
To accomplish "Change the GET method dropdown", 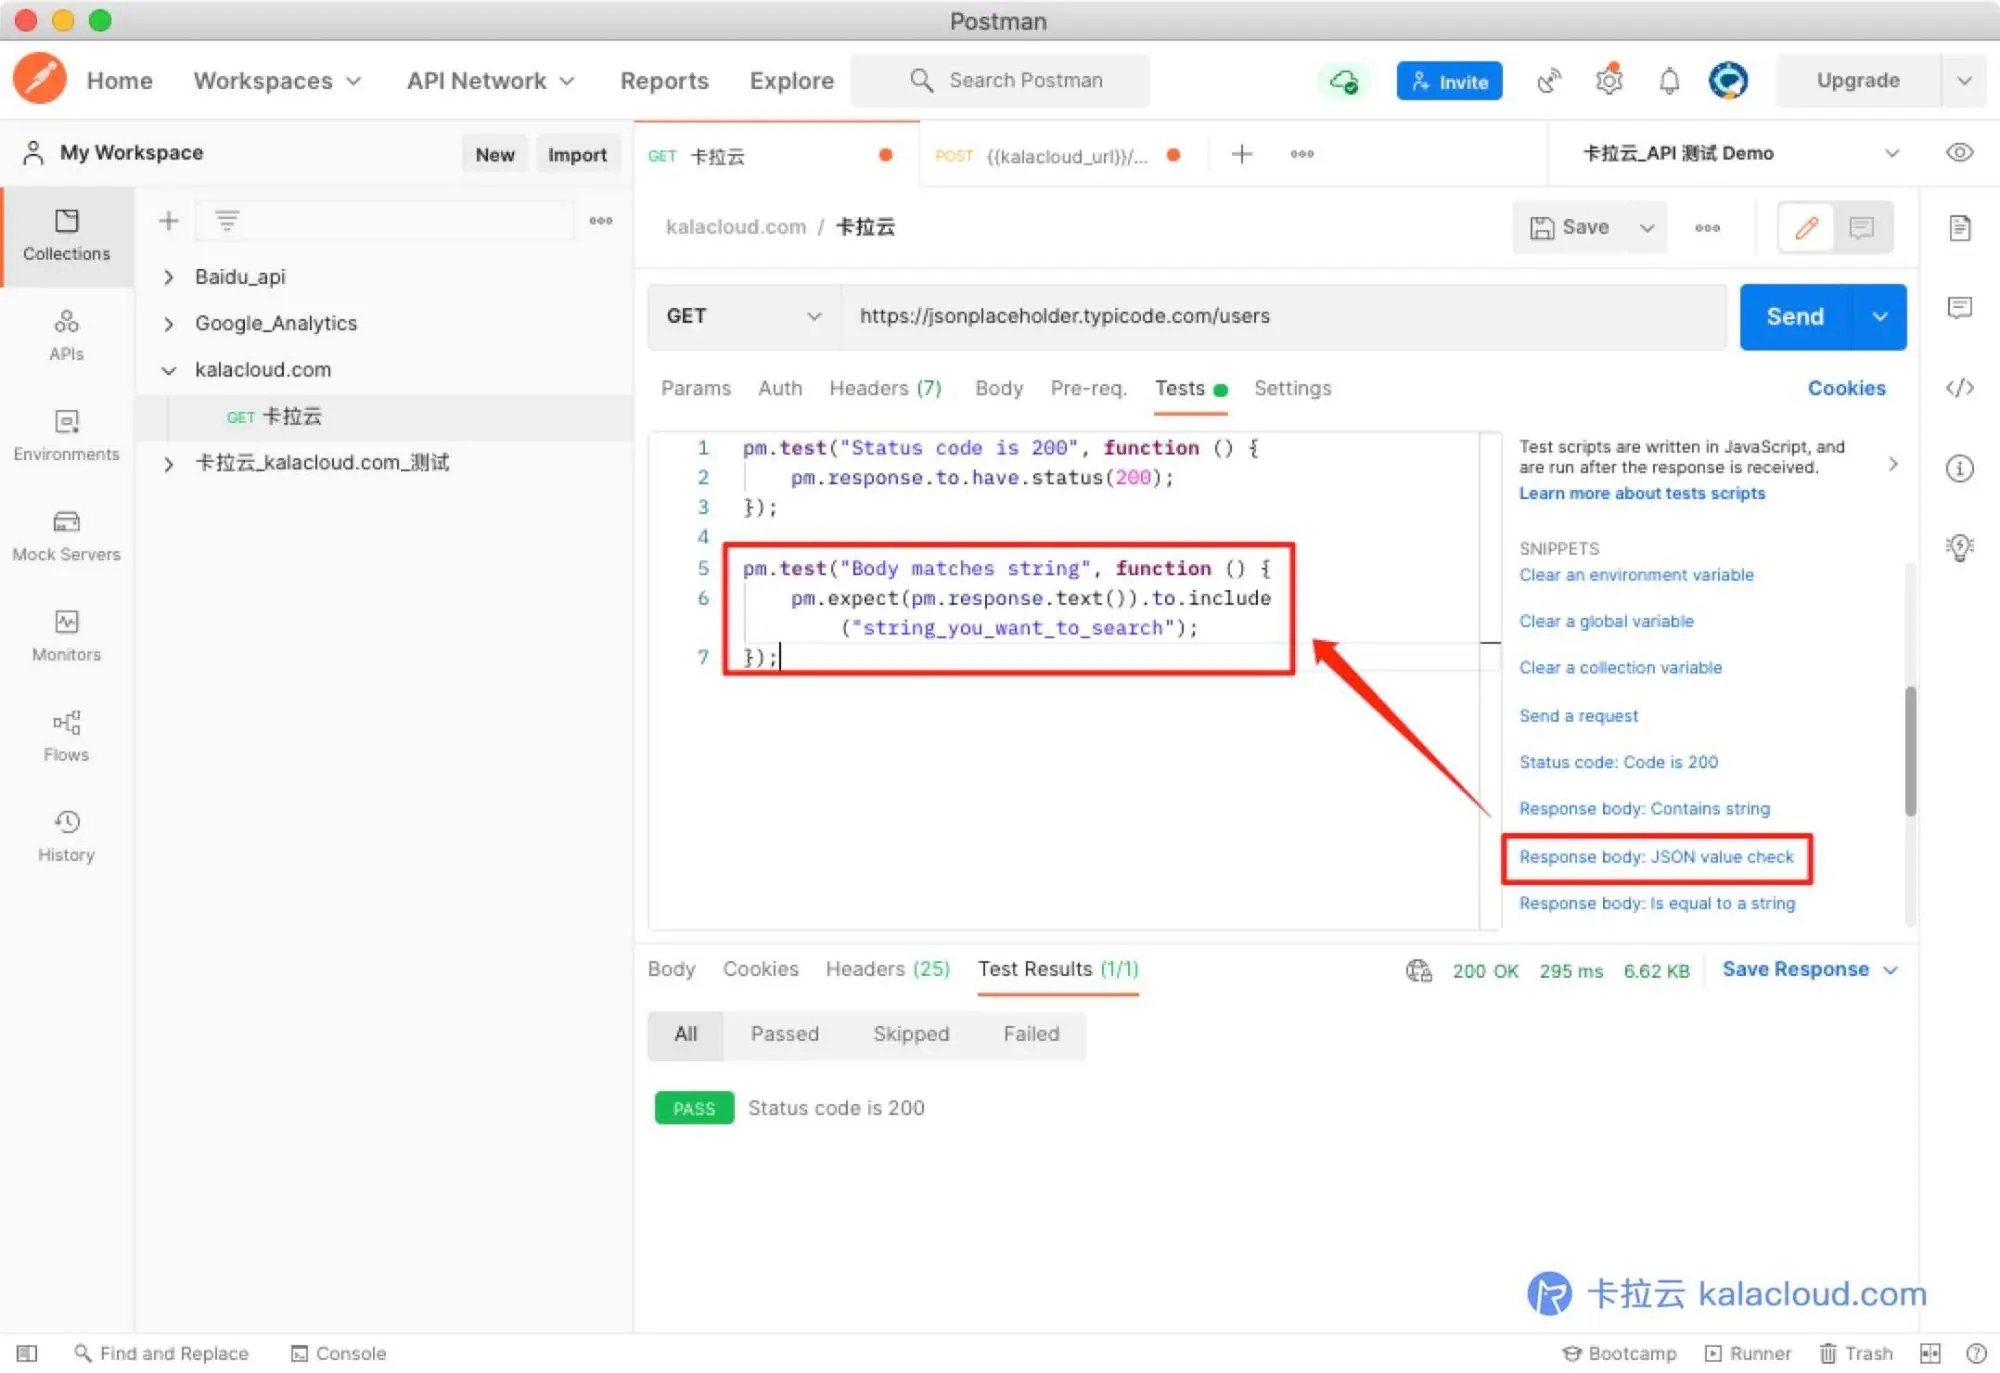I will pyautogui.click(x=743, y=316).
